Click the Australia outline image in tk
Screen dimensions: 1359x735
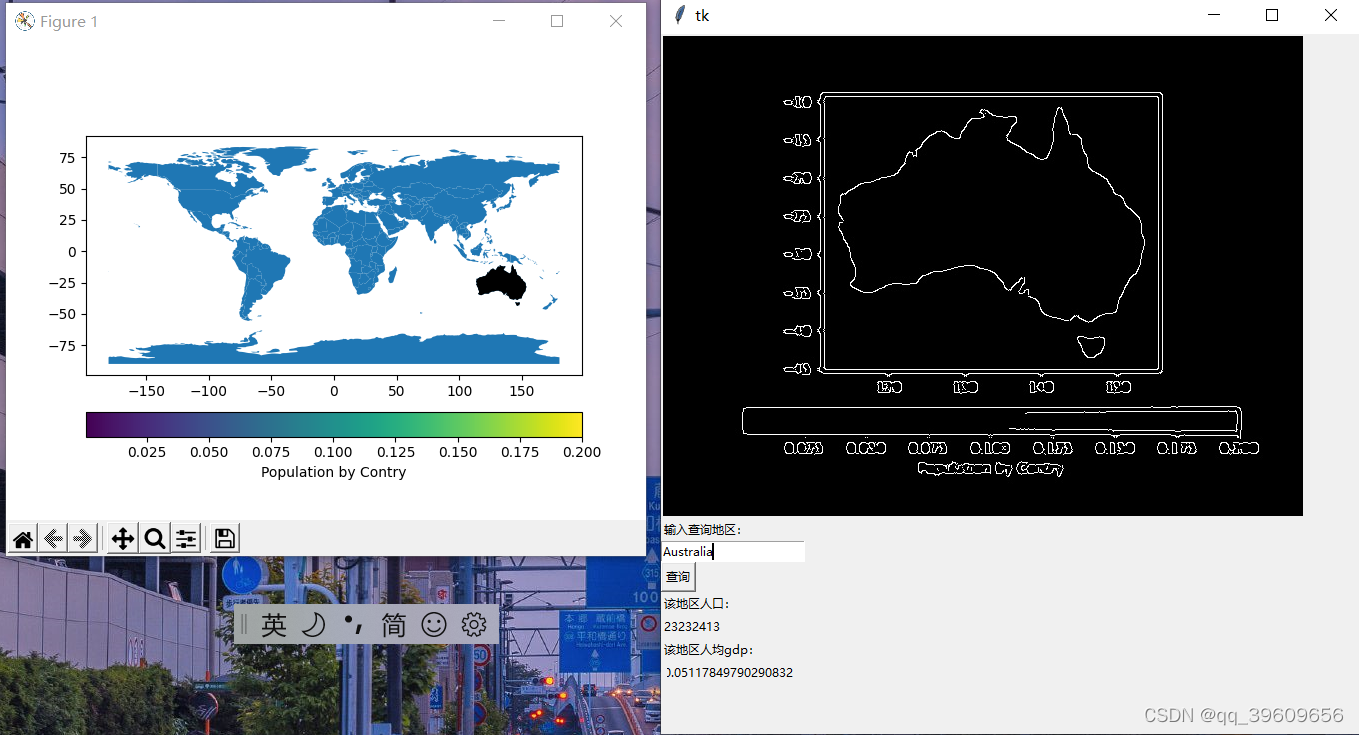tap(983, 276)
